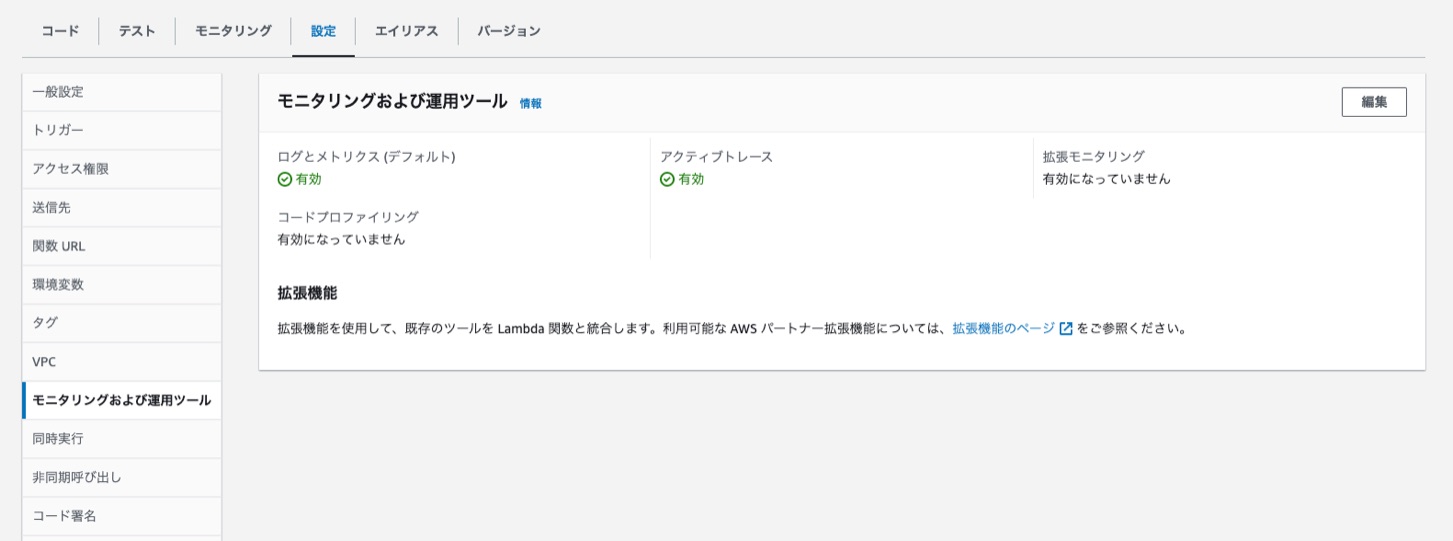Select the 設定 tab
The image size is (1453, 541).
tap(323, 31)
